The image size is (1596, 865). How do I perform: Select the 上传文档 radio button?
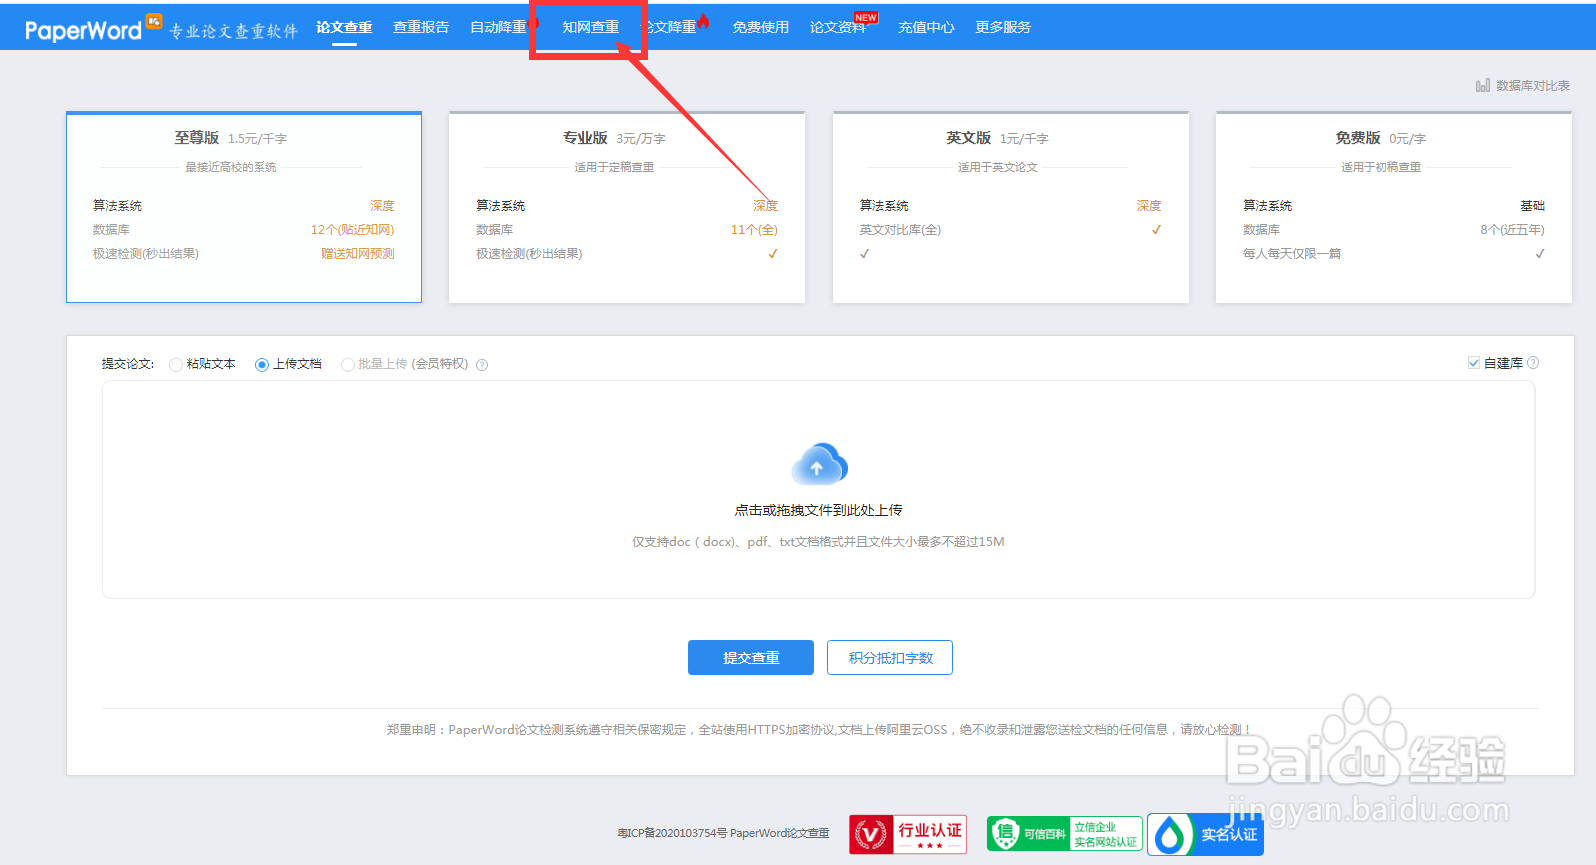tap(262, 365)
